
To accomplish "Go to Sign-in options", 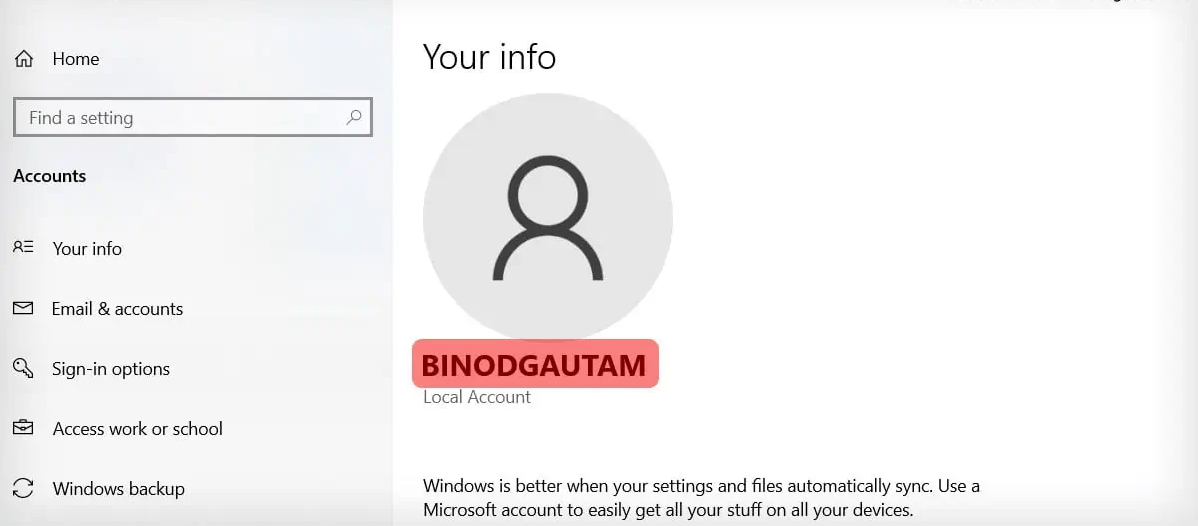I will [111, 369].
